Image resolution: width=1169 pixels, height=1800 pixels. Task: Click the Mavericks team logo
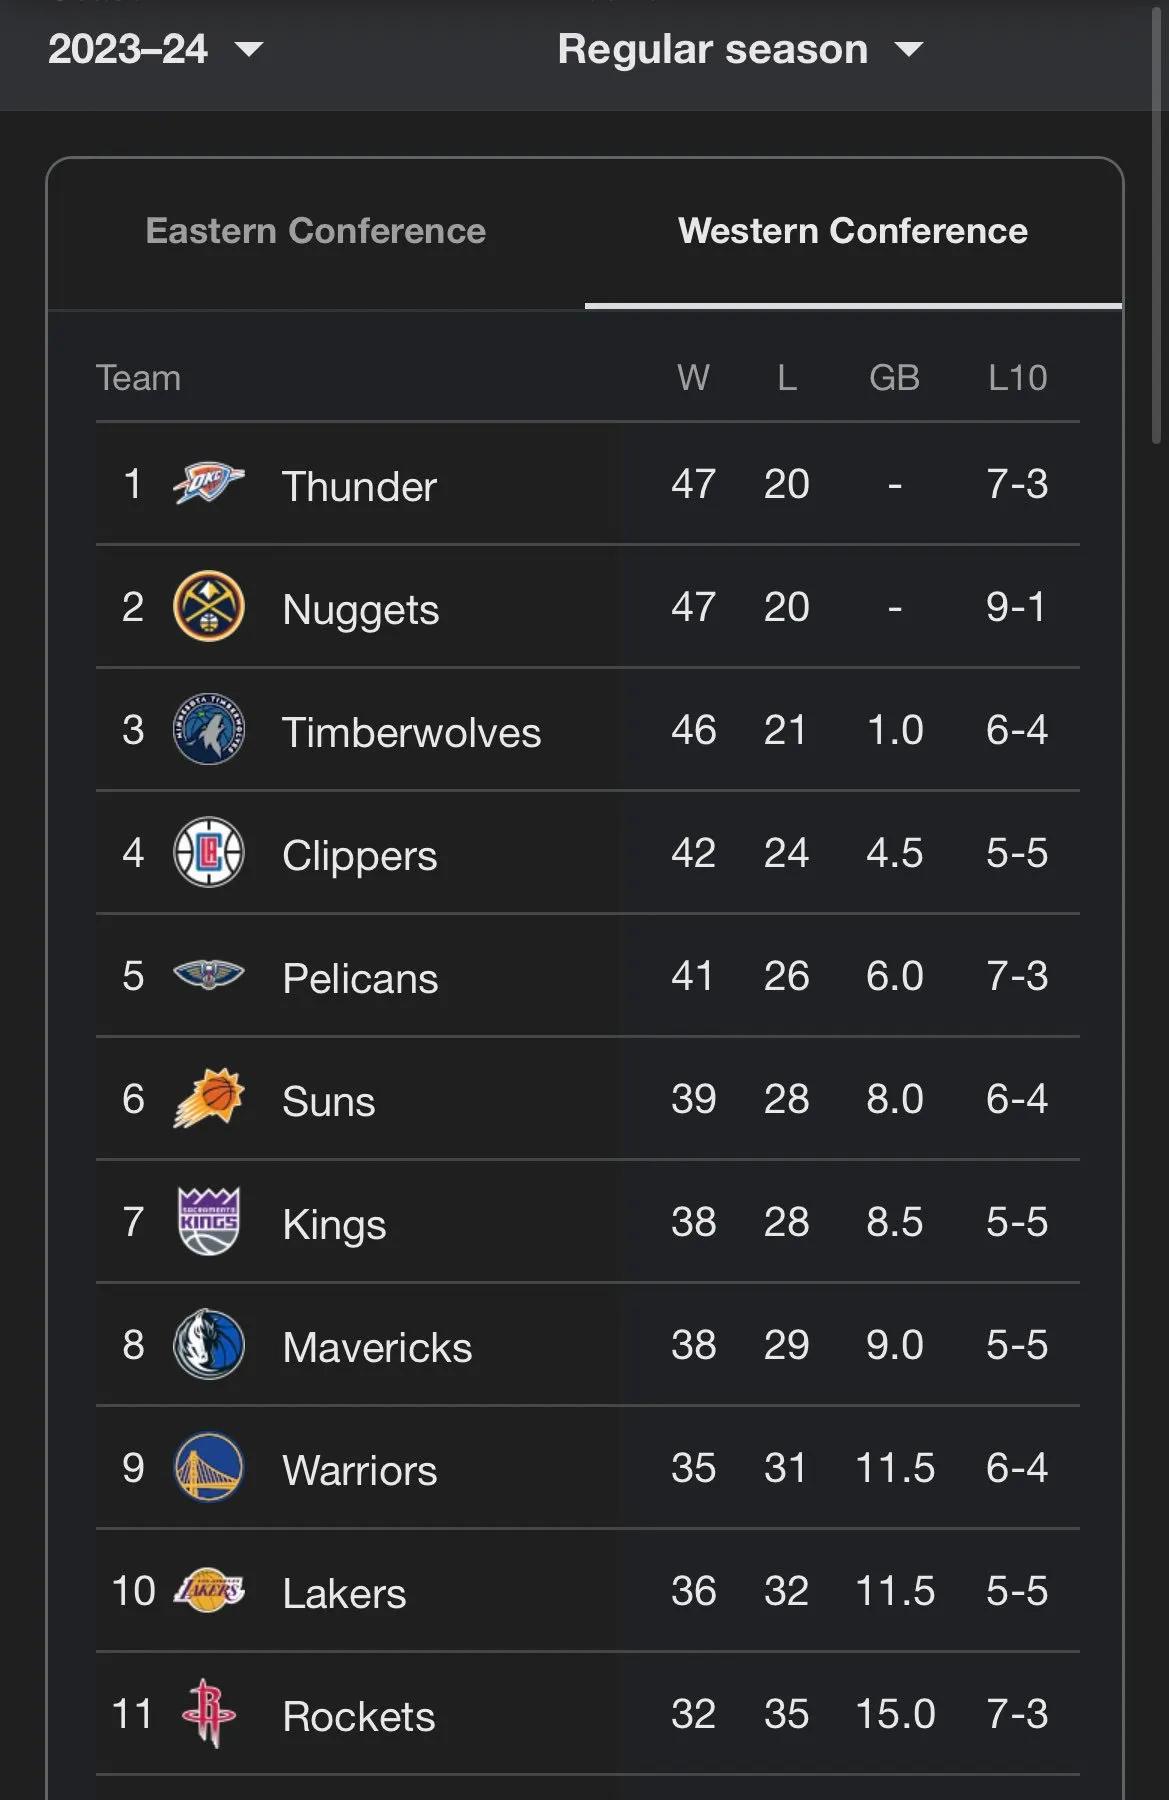click(208, 1344)
